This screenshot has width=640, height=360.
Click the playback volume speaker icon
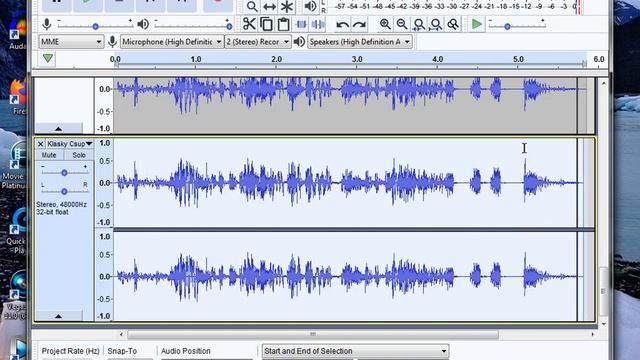143,24
